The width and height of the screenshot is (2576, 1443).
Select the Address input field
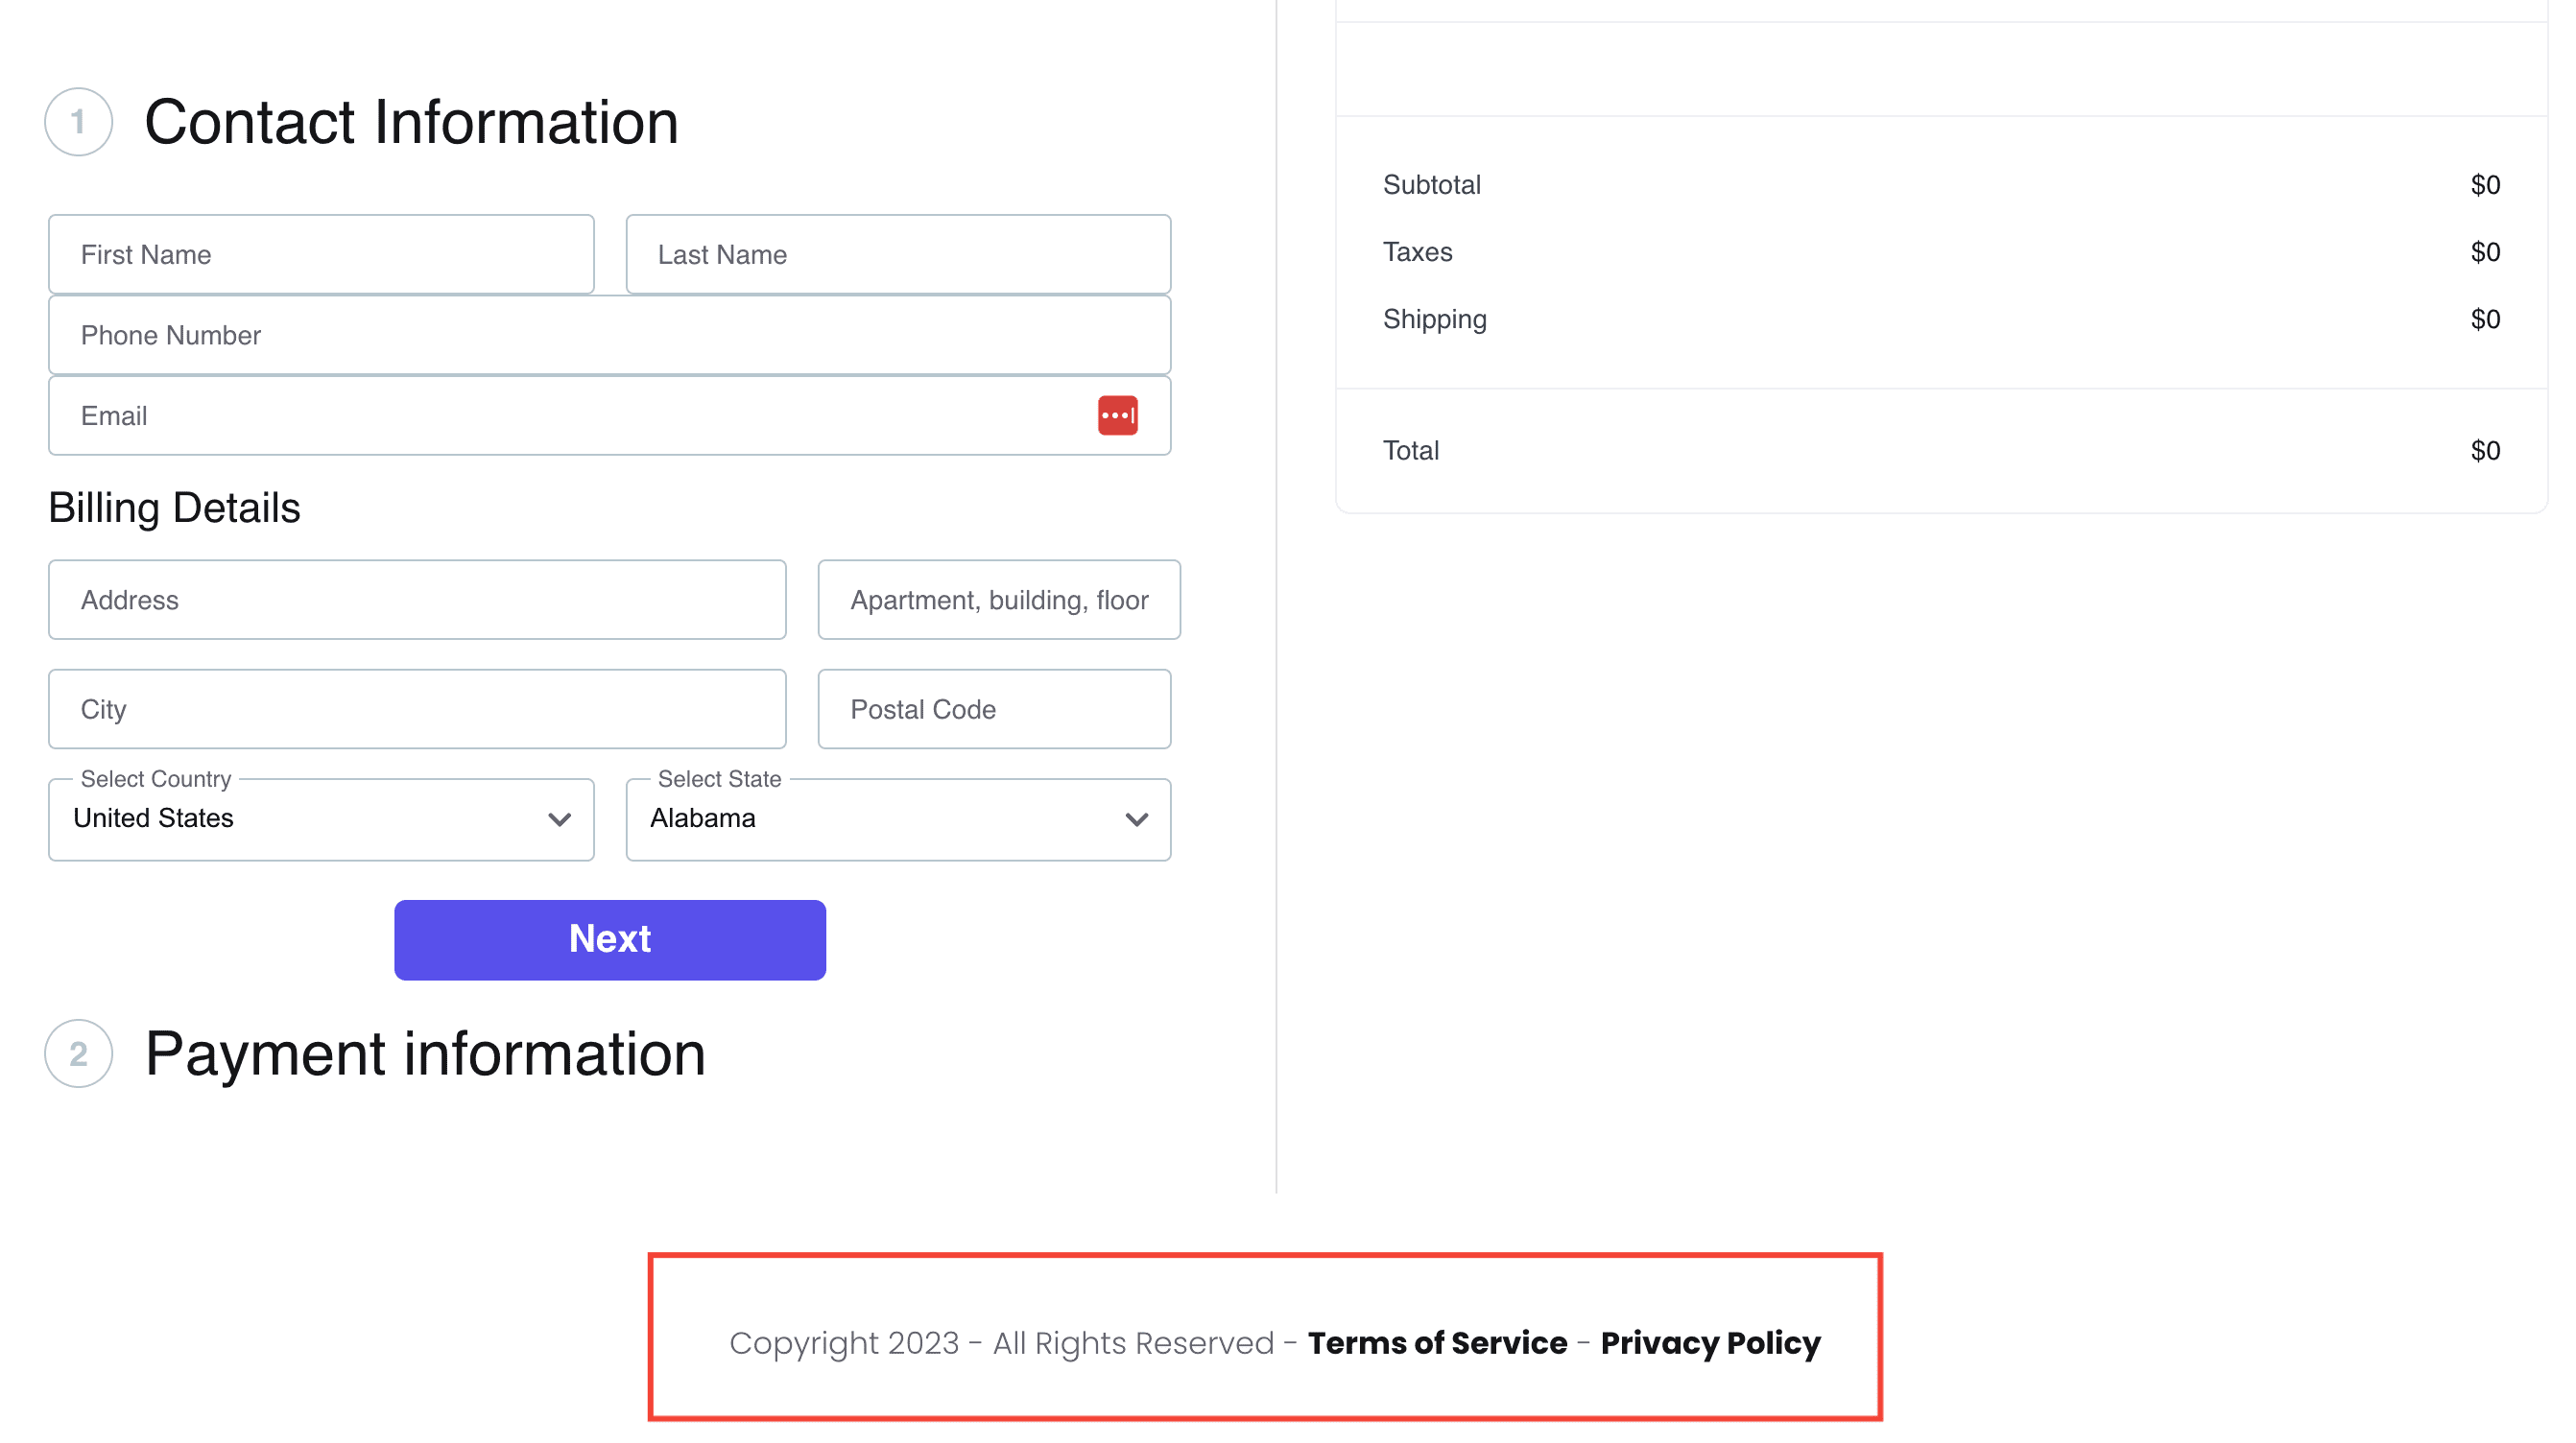click(x=417, y=600)
